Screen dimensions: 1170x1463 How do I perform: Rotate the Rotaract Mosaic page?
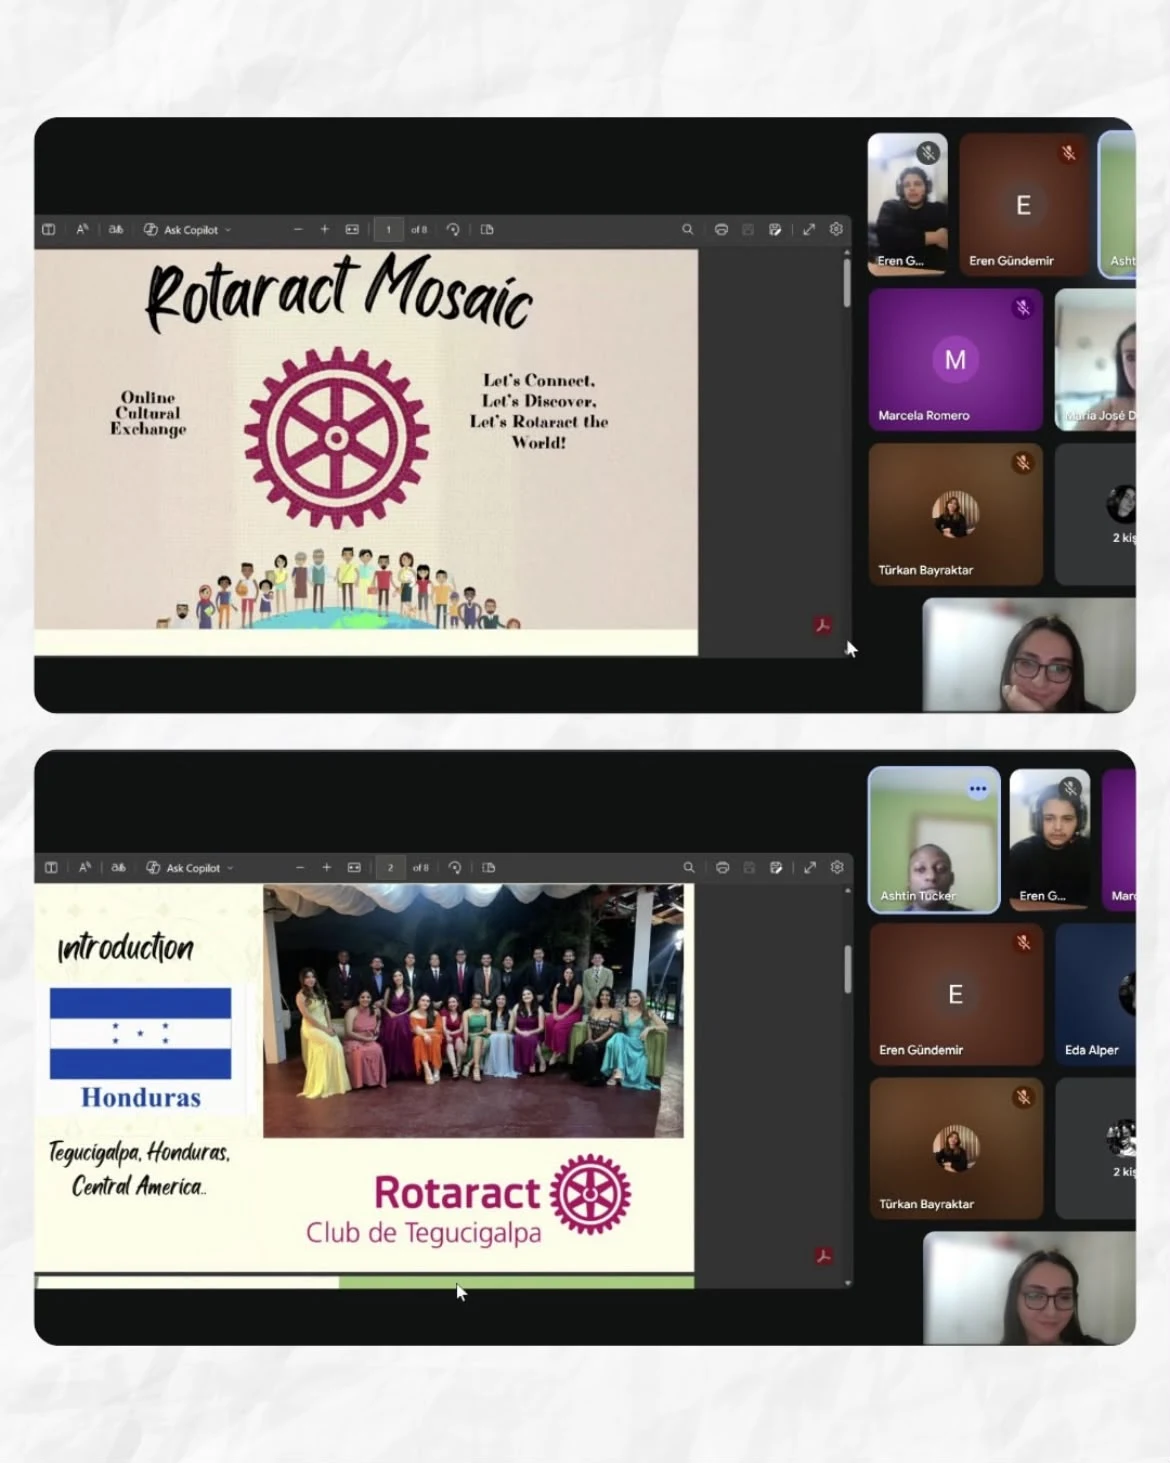[x=453, y=229]
